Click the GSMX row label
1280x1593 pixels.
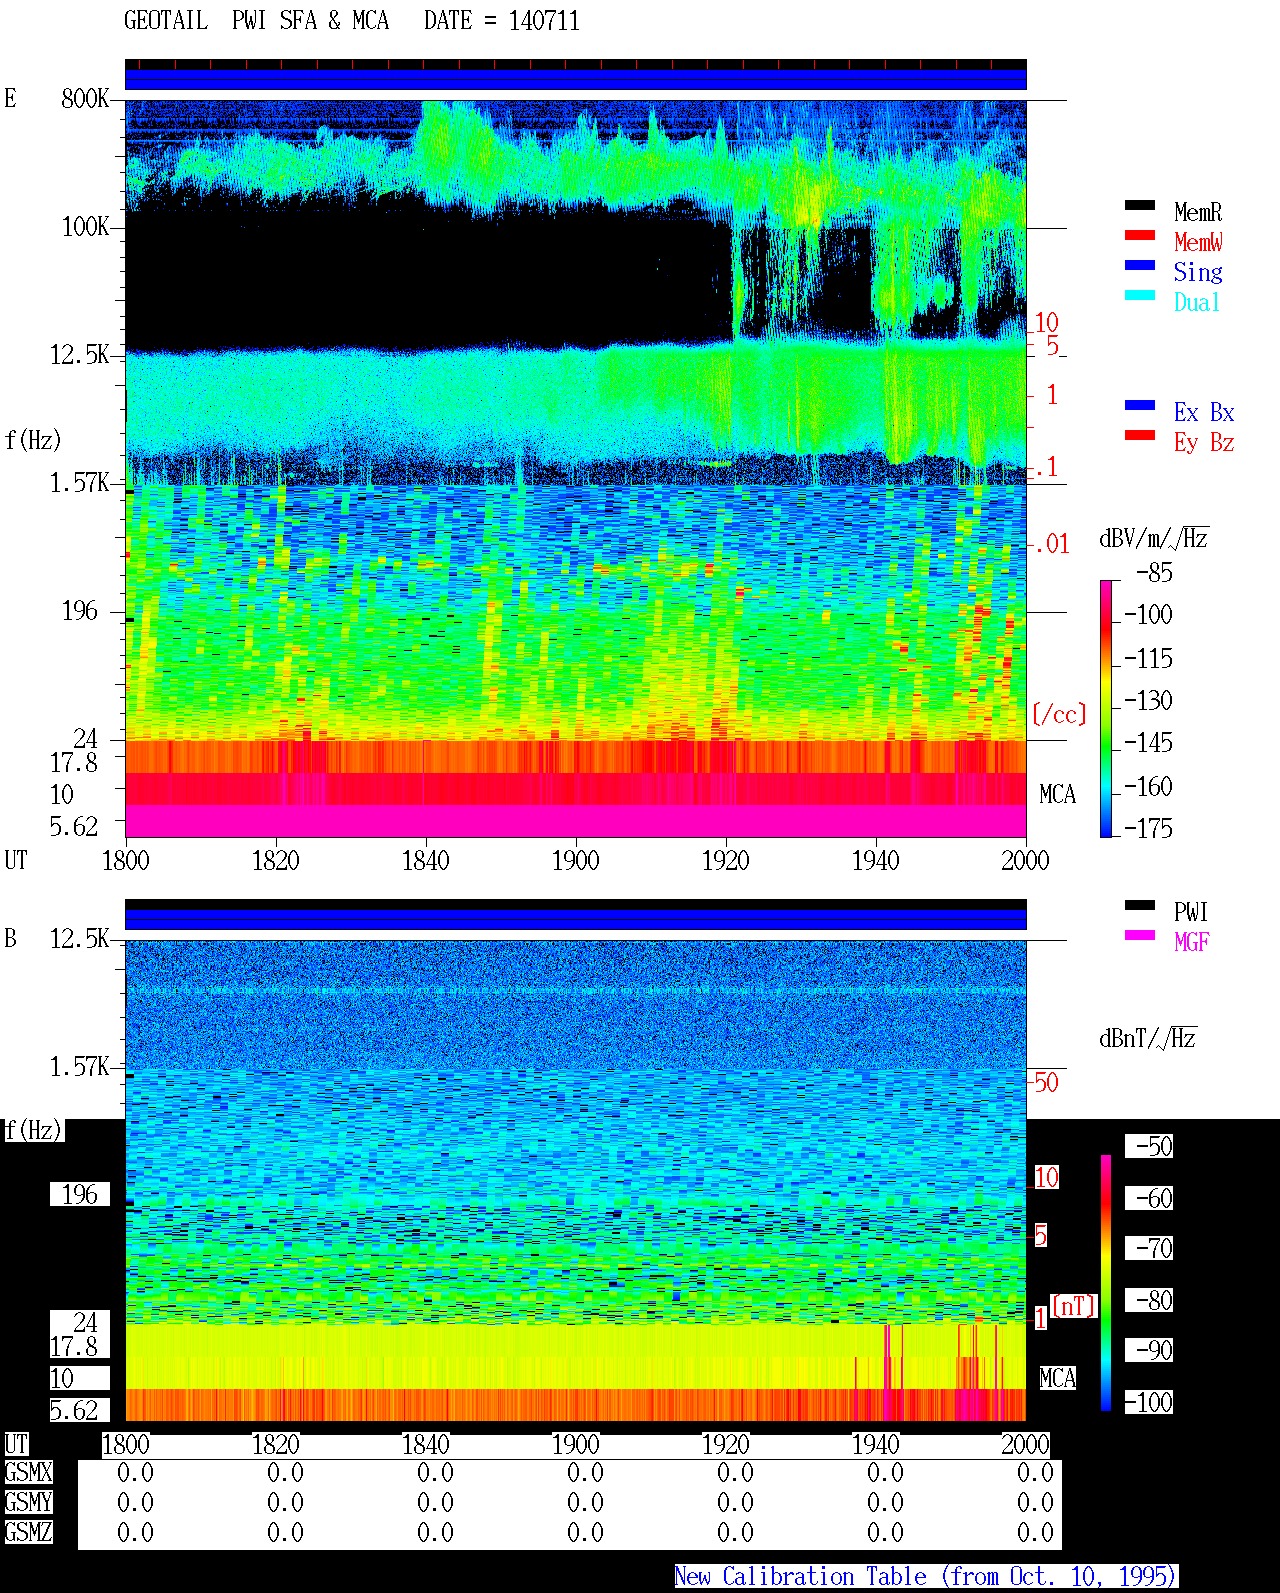click(28, 1473)
